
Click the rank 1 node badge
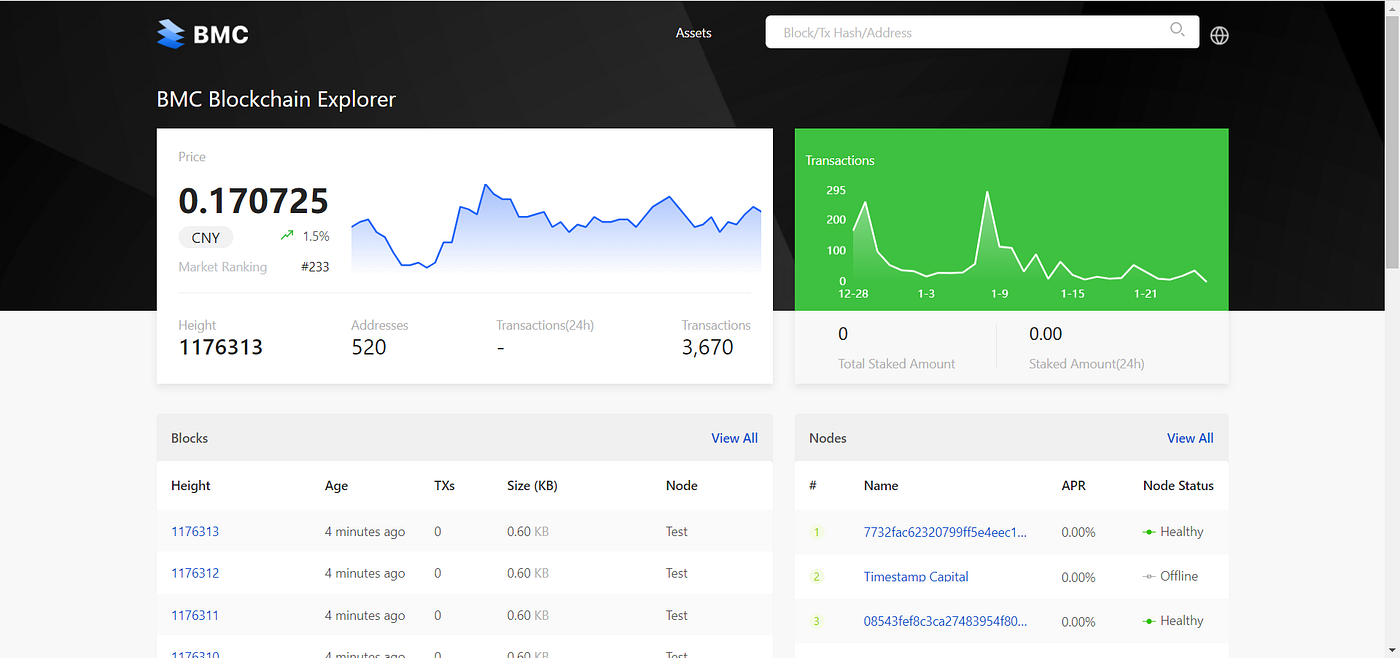coord(816,532)
